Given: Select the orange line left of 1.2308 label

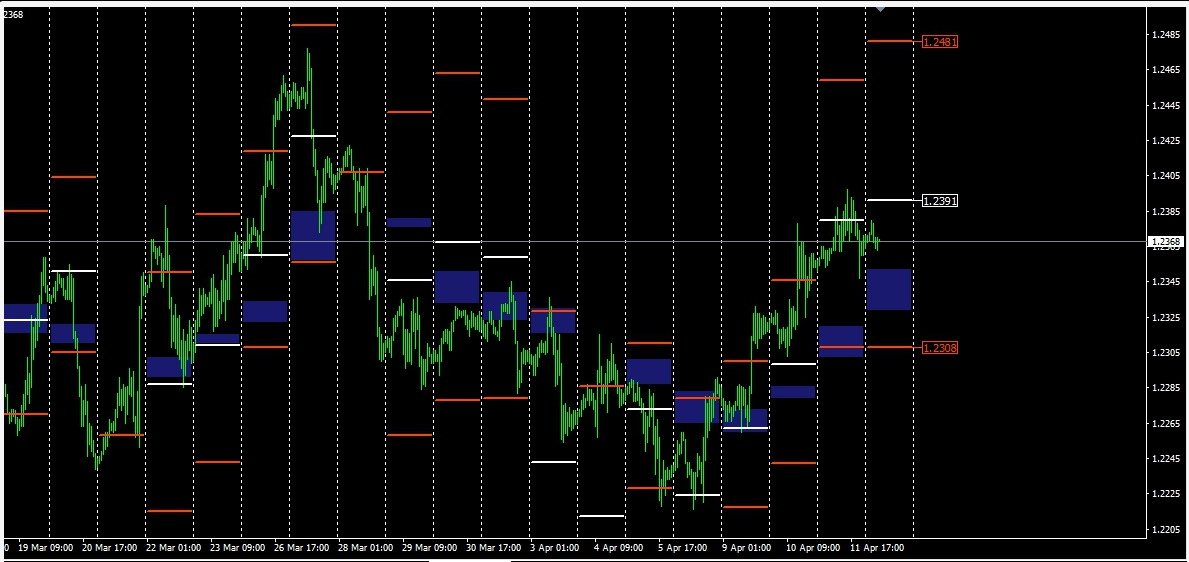Looking at the screenshot, I should (x=890, y=347).
